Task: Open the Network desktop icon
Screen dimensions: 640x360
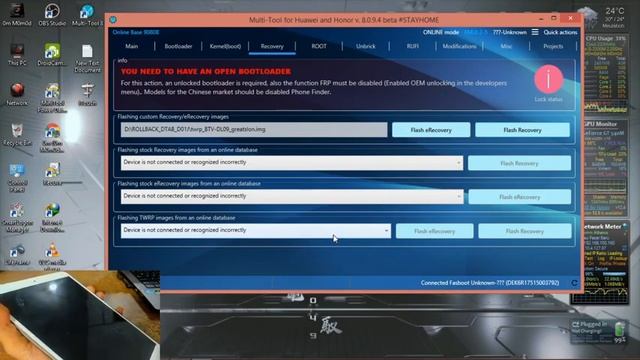Action: coord(17,94)
